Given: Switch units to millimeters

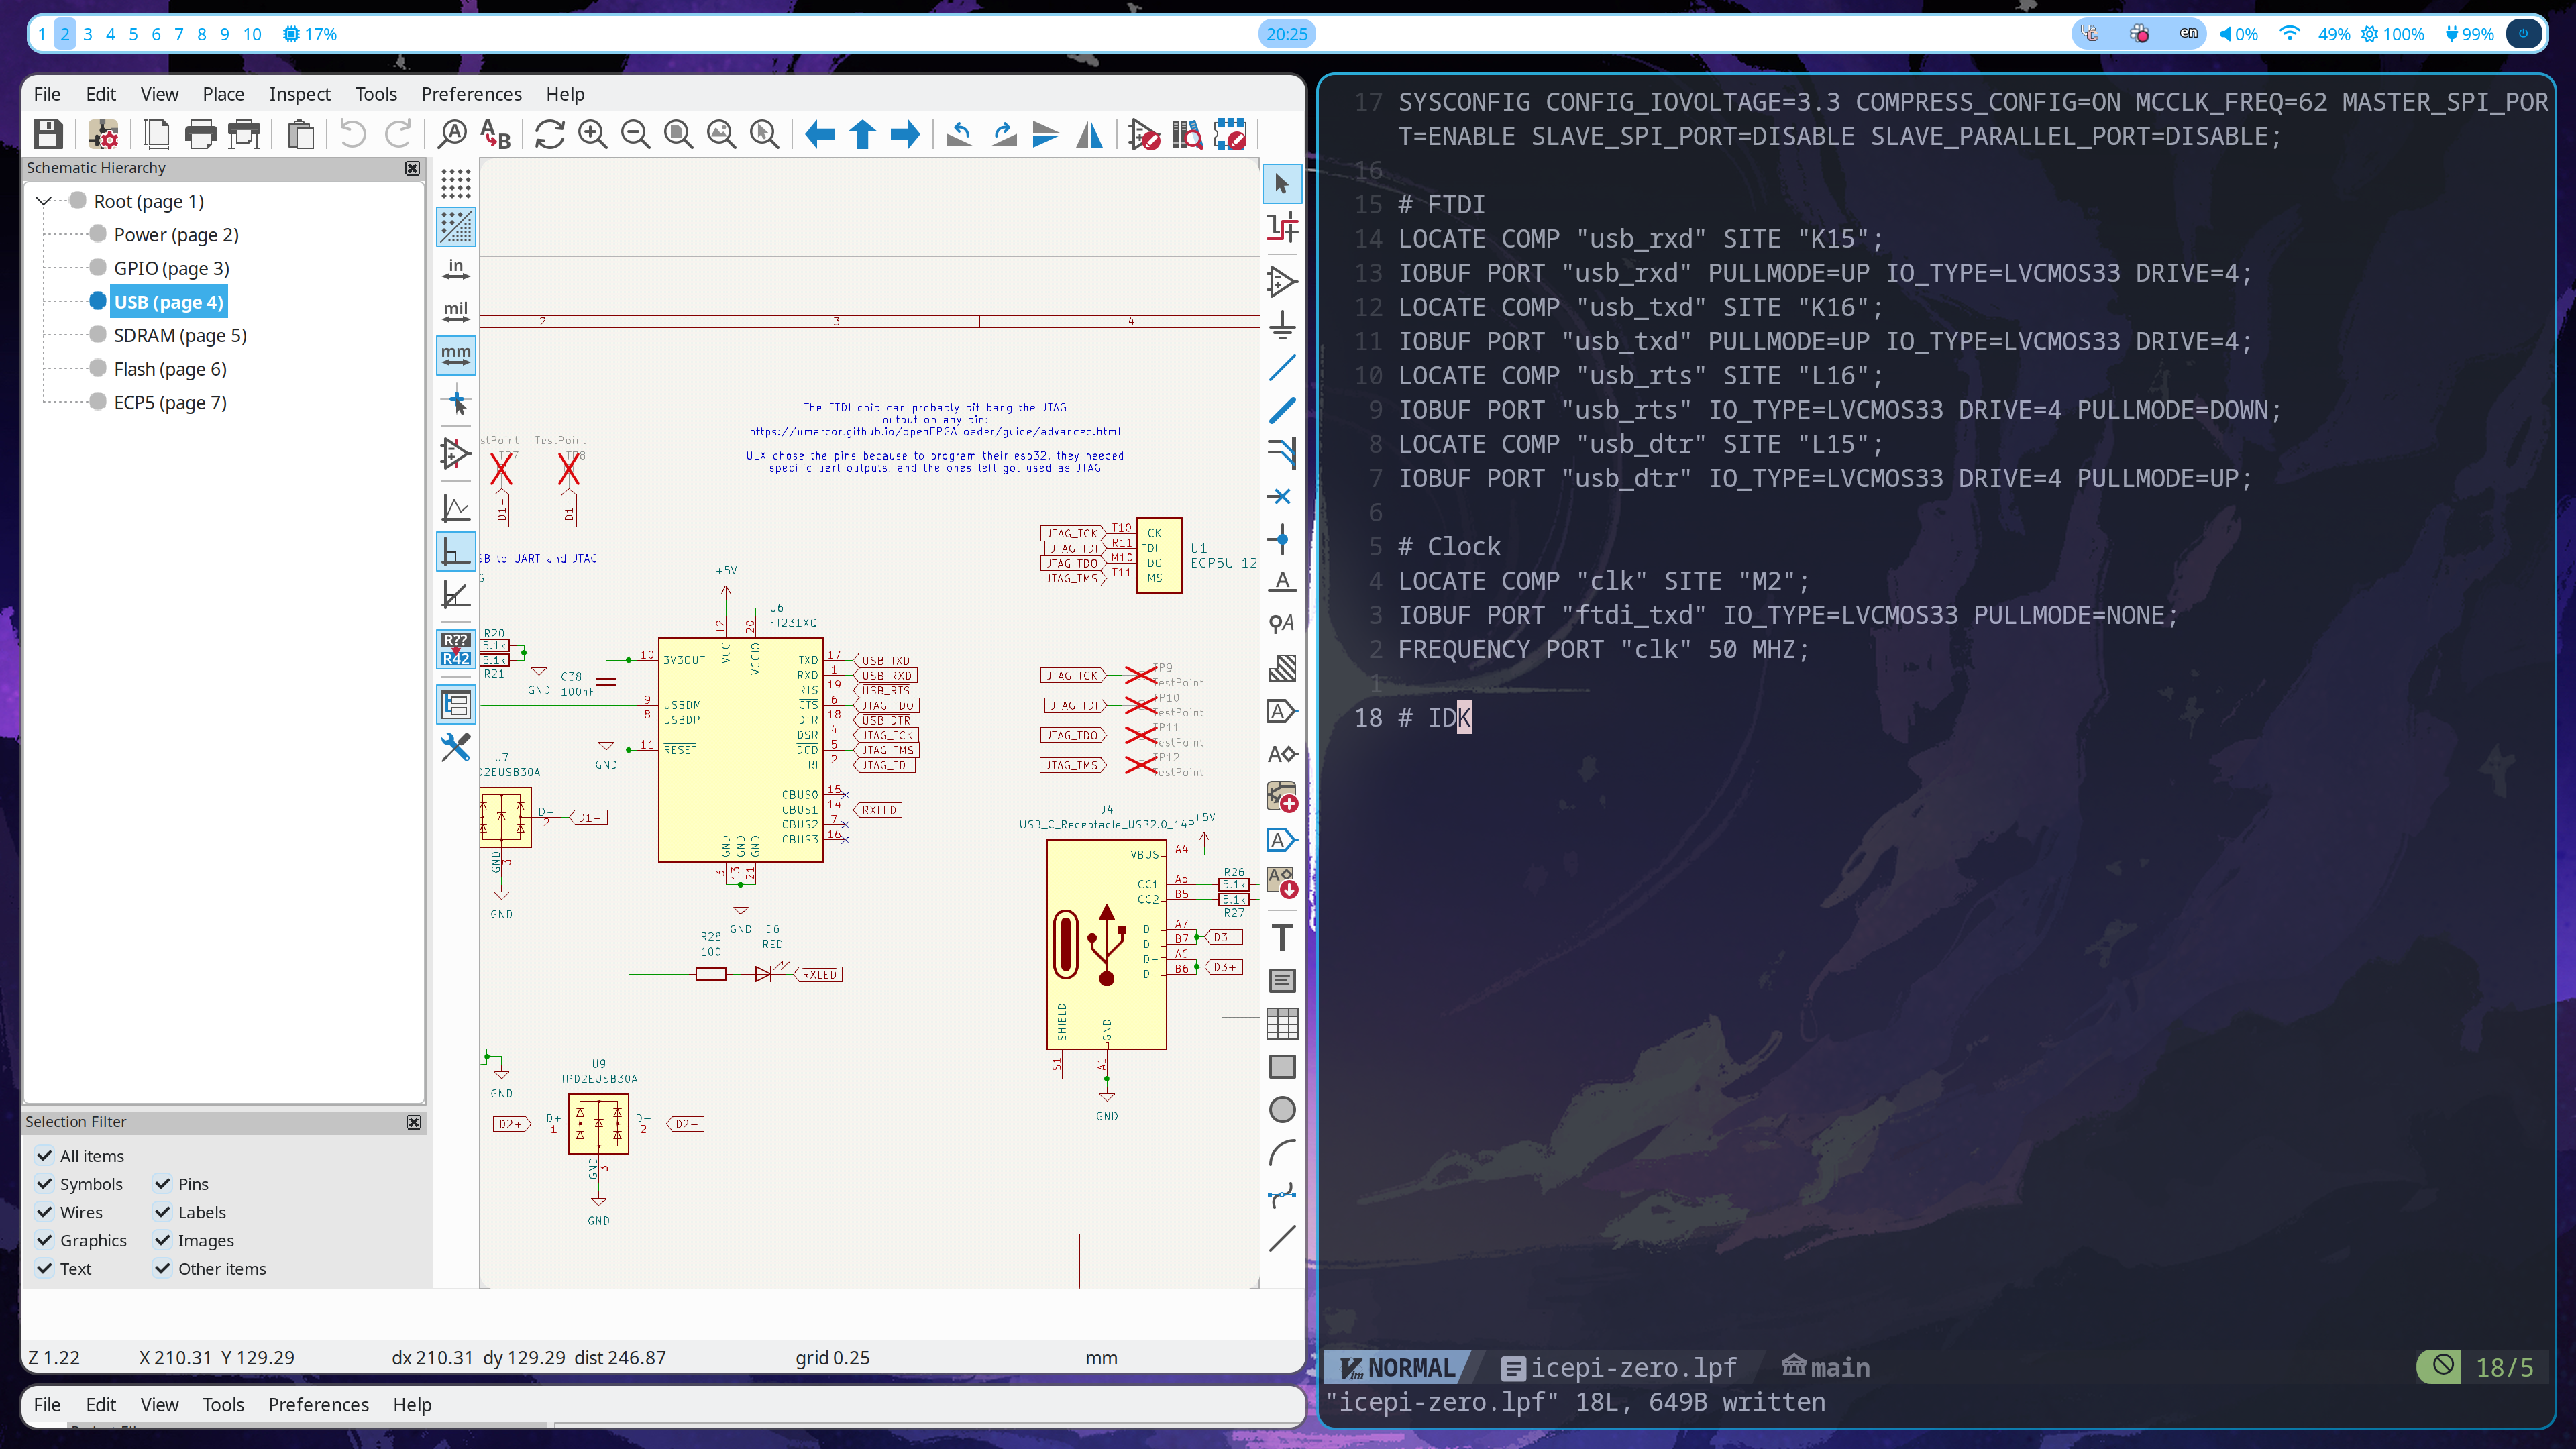Looking at the screenshot, I should point(456,356).
